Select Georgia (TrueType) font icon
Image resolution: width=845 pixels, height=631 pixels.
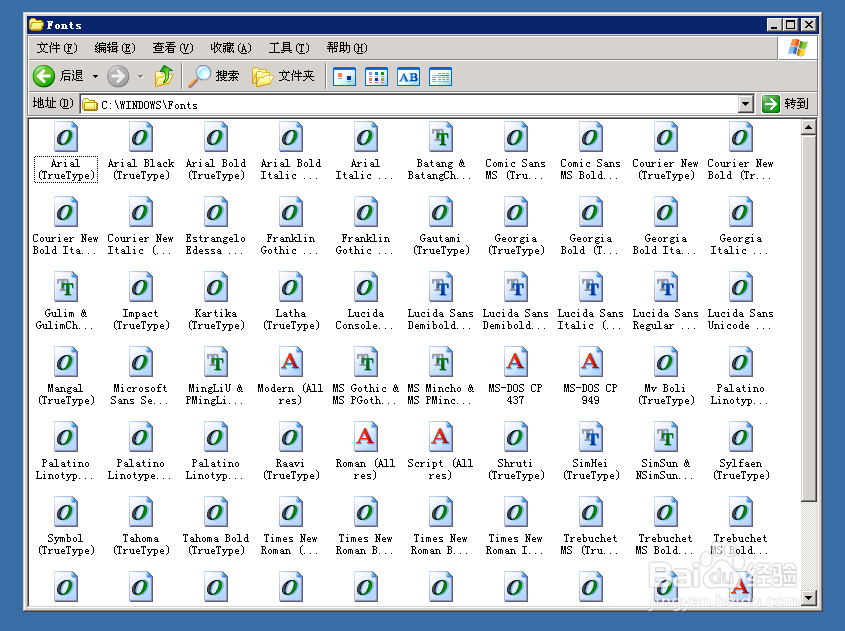[515, 212]
